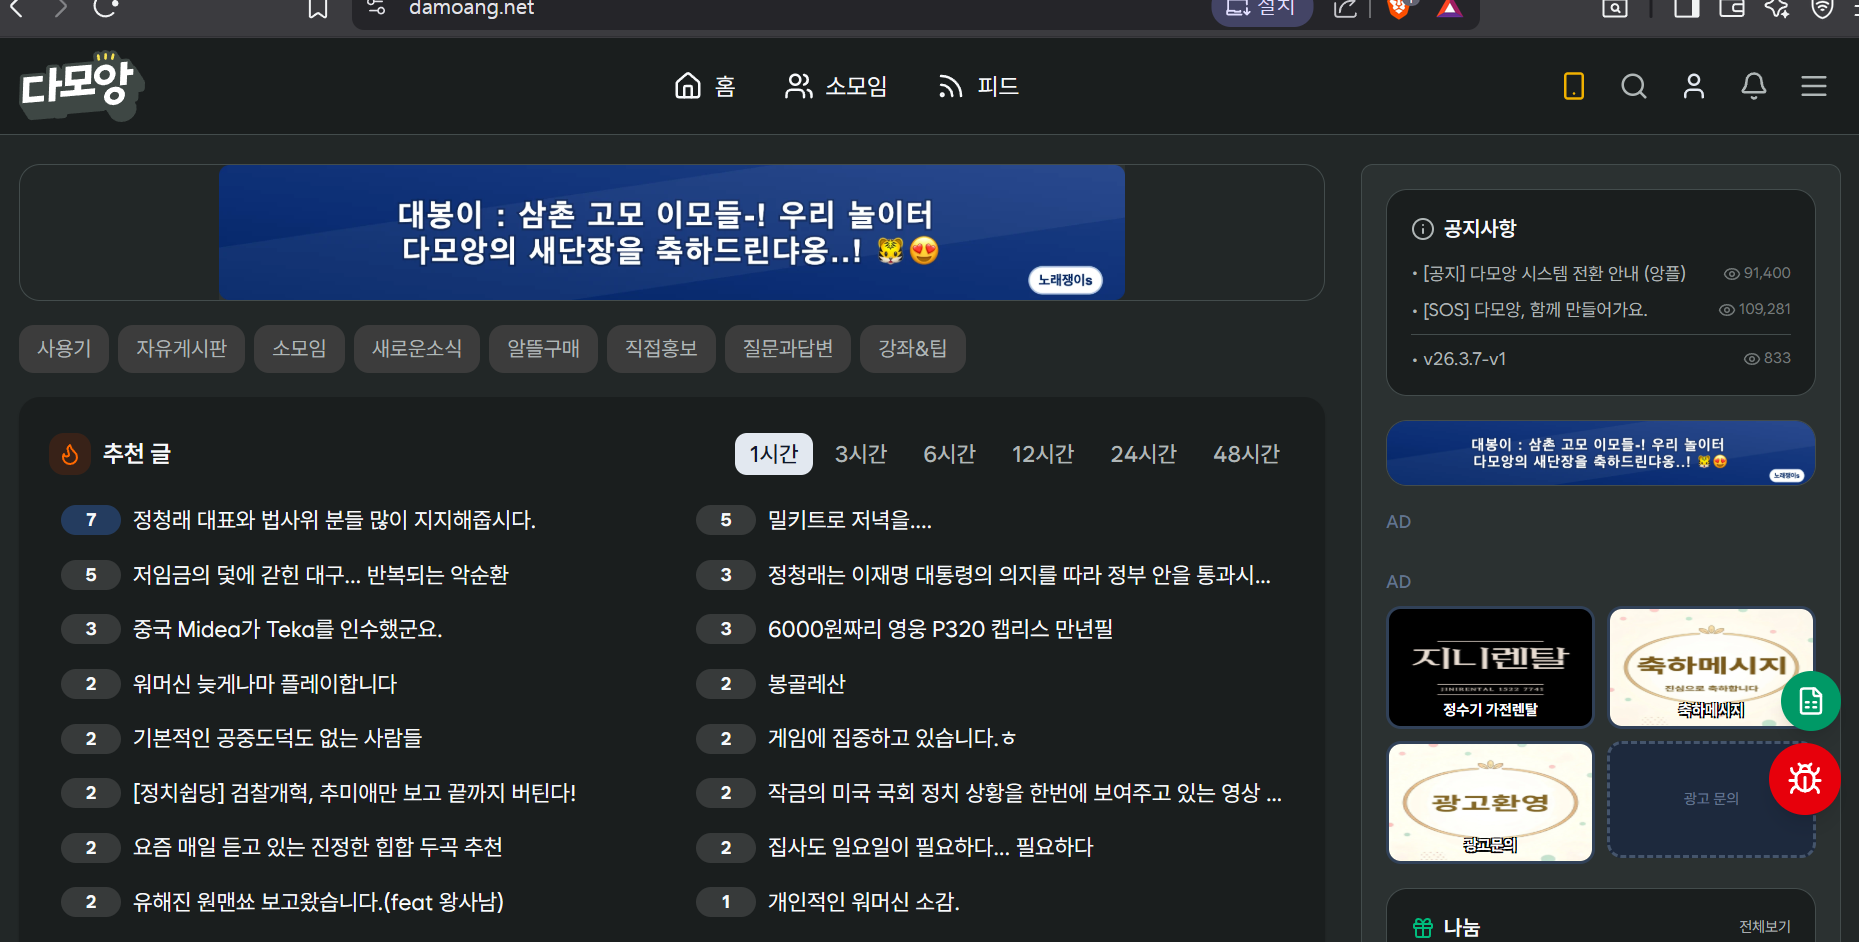This screenshot has height=942, width=1859.
Task: Open post 6000원짜리 영웅 P320 캡리스 만년필
Action: [x=940, y=629]
